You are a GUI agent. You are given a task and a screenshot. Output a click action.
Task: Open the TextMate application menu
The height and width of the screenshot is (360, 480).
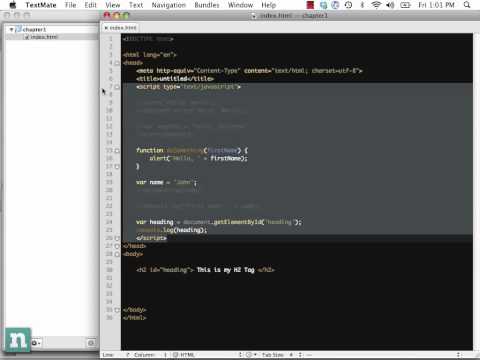(x=41, y=5)
